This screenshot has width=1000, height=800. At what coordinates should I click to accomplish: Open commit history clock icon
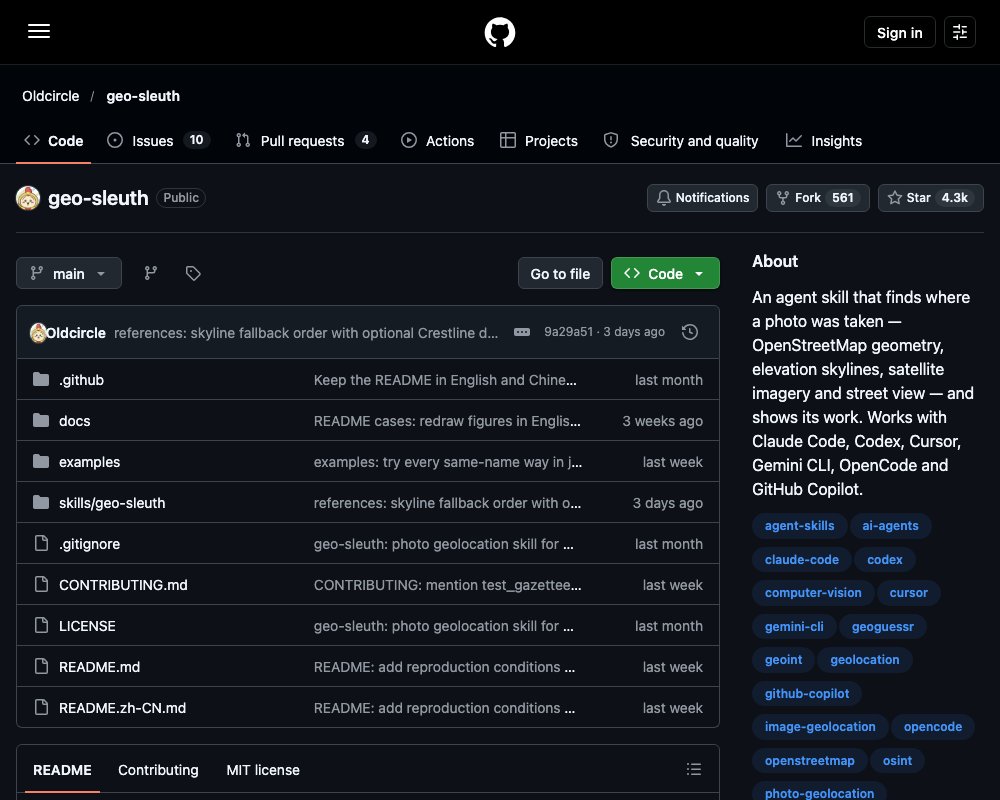coord(689,332)
